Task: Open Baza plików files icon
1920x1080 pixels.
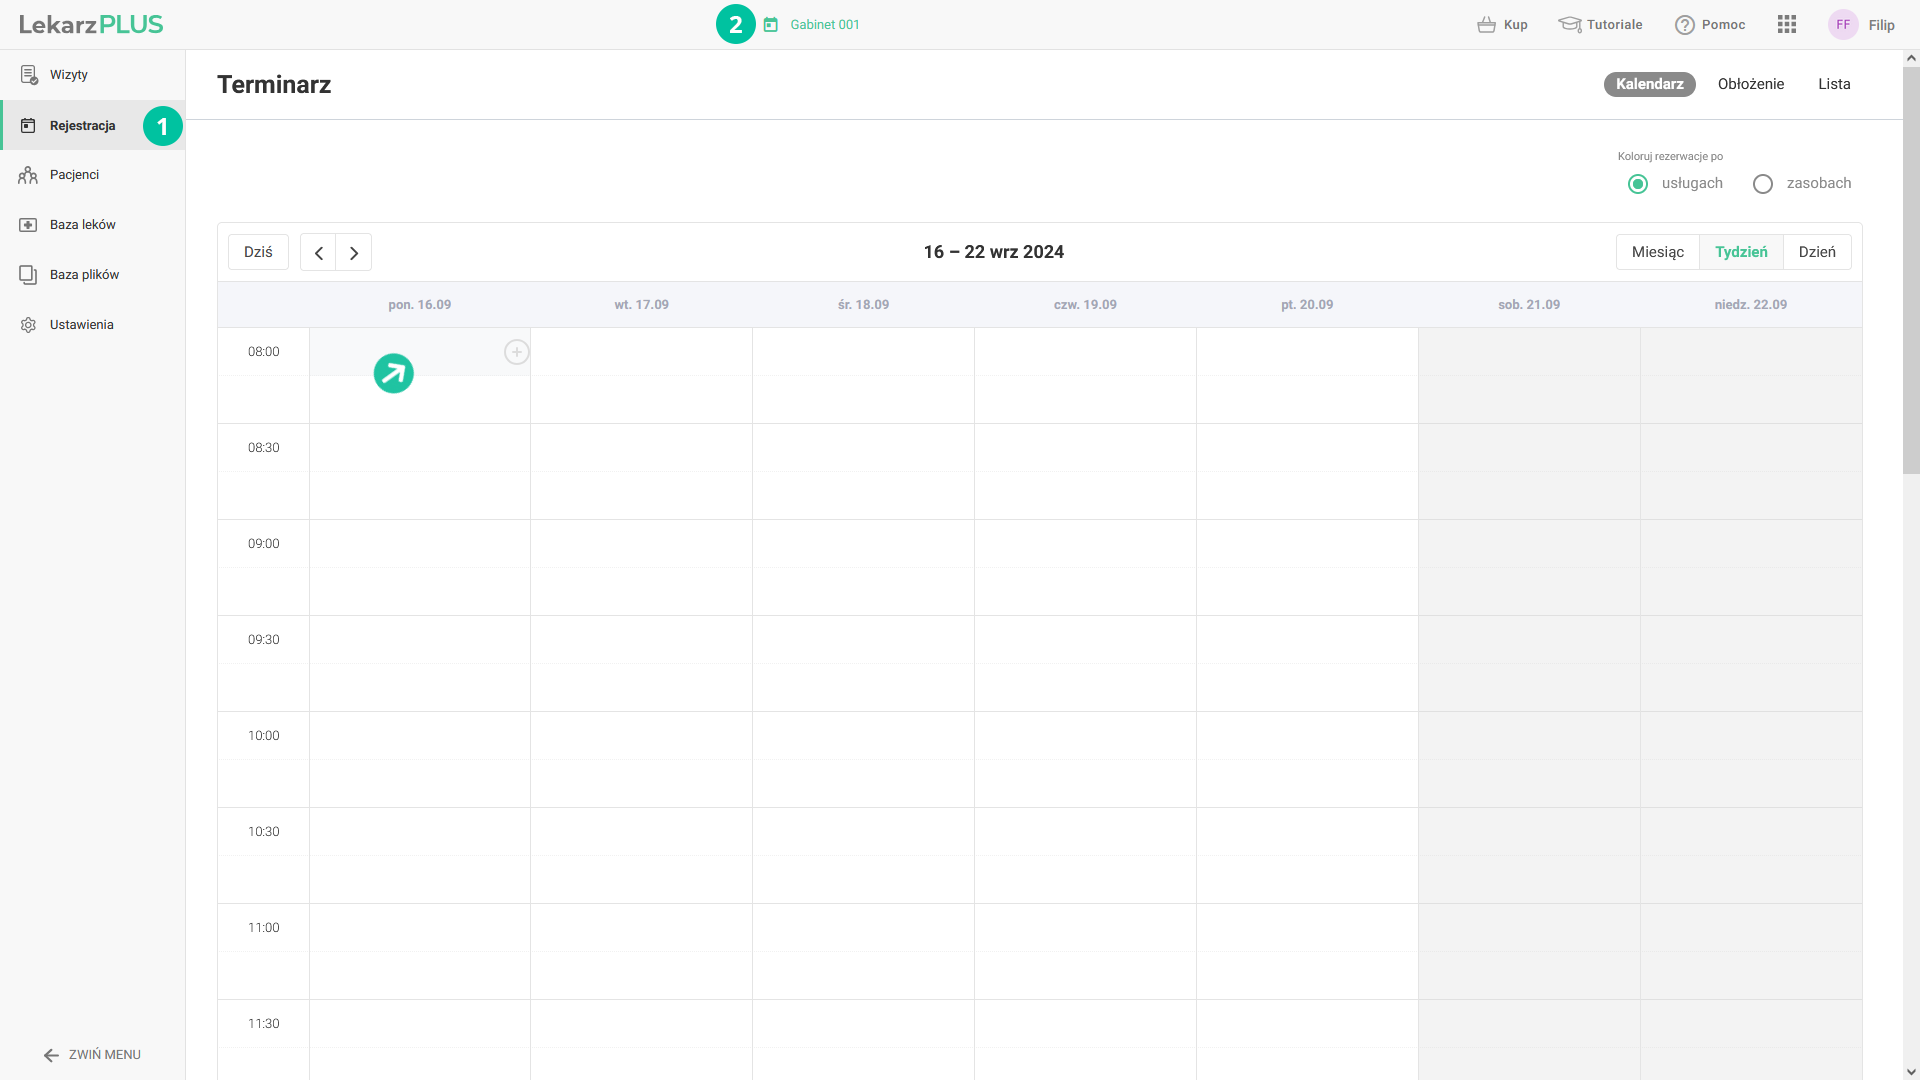Action: 28,275
